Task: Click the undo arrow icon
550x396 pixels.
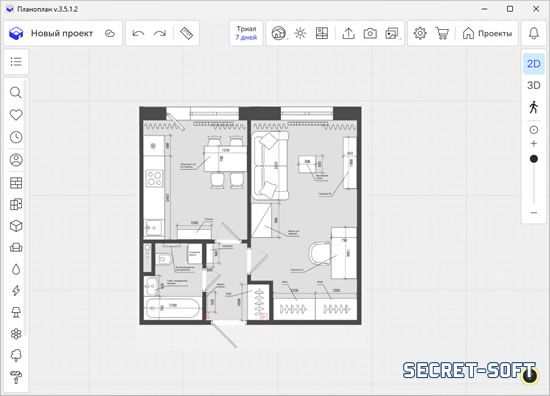Action: (x=138, y=33)
